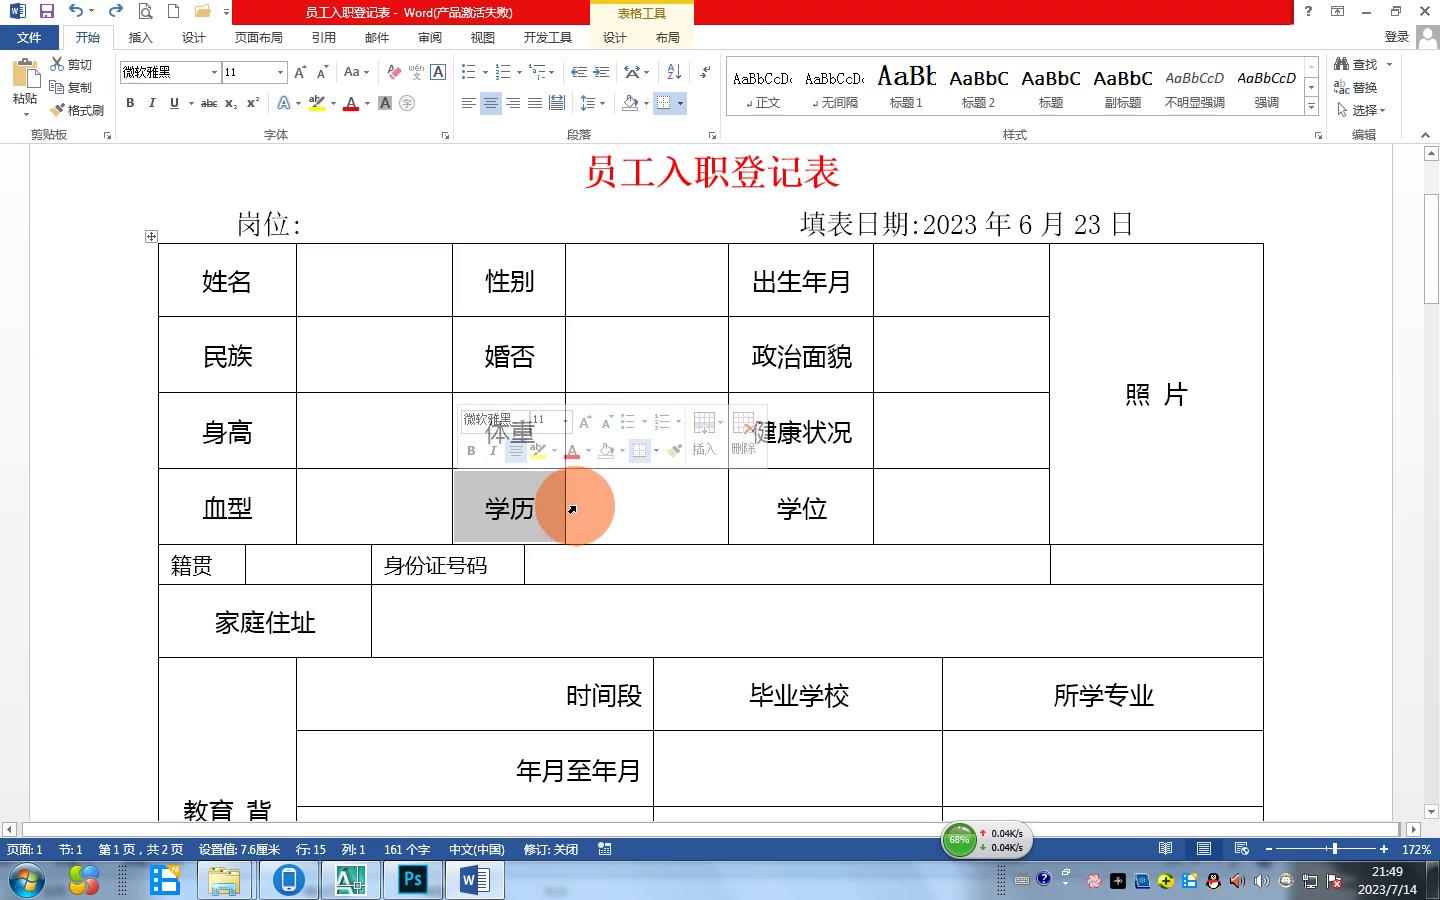
Task: Click the Format Painter (格式刷) button
Action: pos(77,110)
